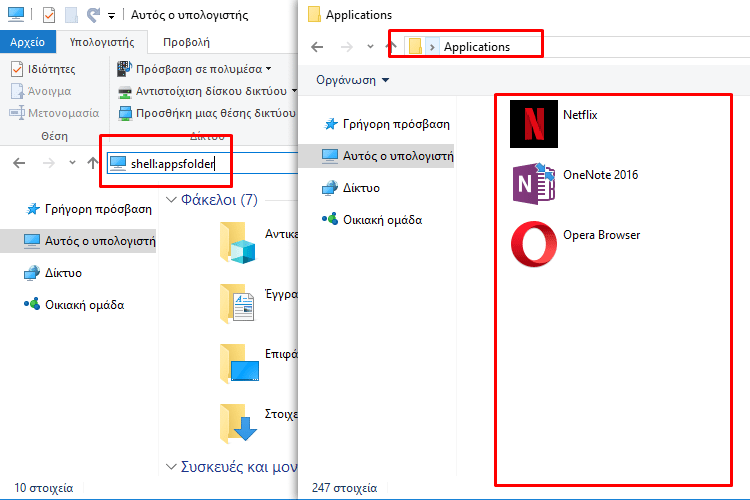
Task: Open the Οργάνωση dropdown menu
Action: pos(353,80)
